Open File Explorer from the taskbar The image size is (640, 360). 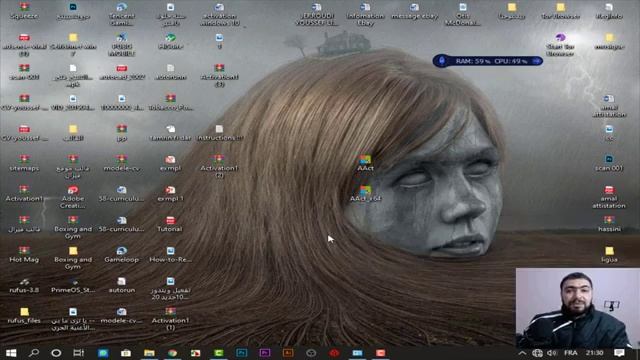(149, 353)
